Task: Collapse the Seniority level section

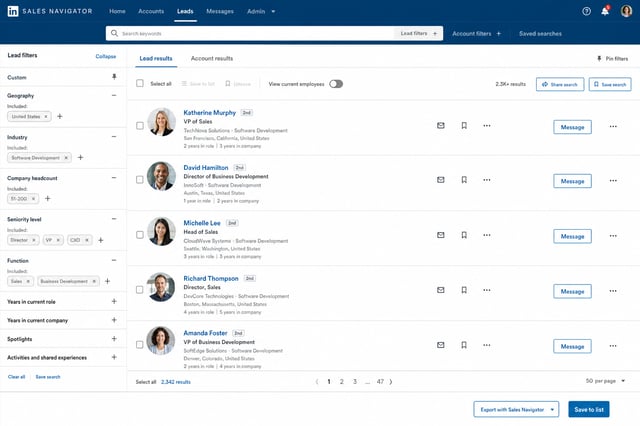Action: tap(114, 219)
